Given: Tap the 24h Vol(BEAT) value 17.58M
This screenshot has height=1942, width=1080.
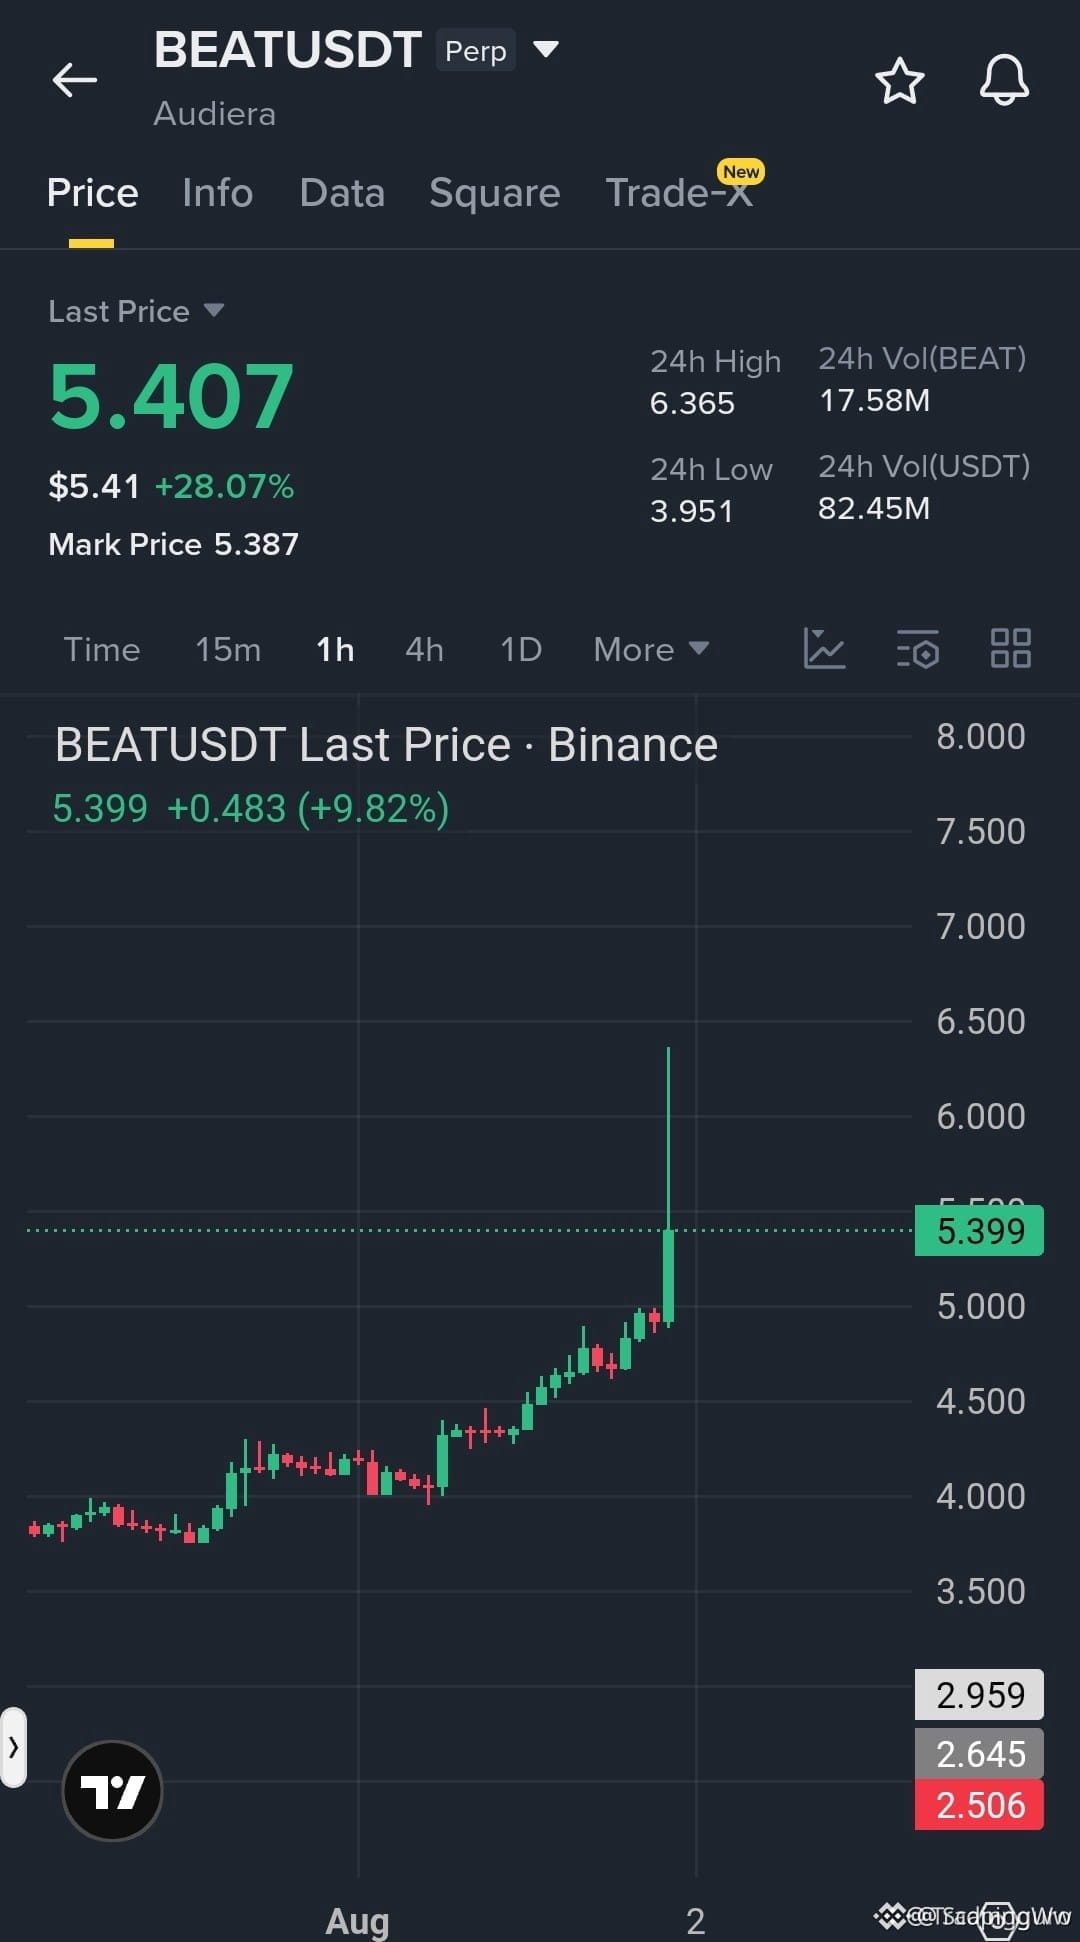Looking at the screenshot, I should [x=874, y=400].
